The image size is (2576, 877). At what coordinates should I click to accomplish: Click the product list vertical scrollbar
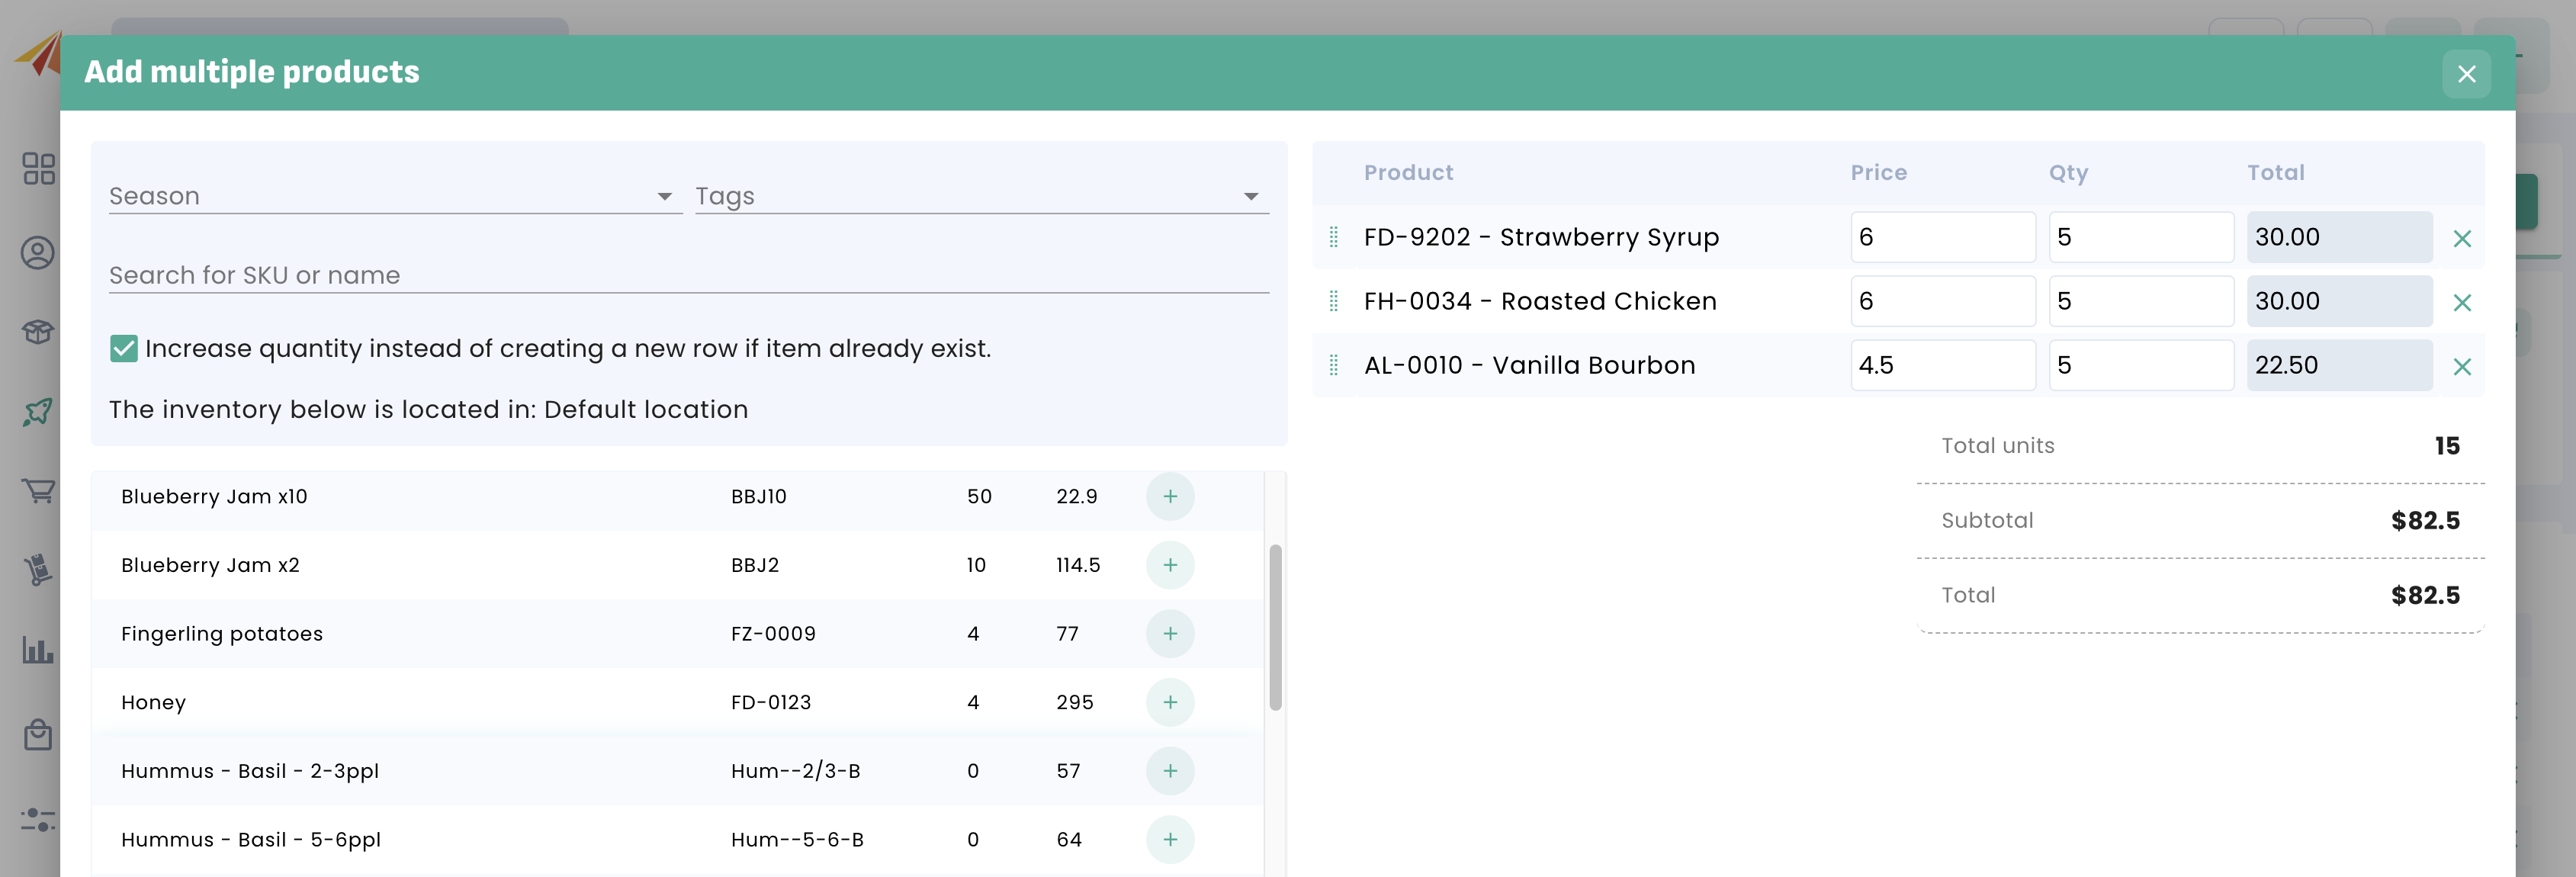point(1275,627)
